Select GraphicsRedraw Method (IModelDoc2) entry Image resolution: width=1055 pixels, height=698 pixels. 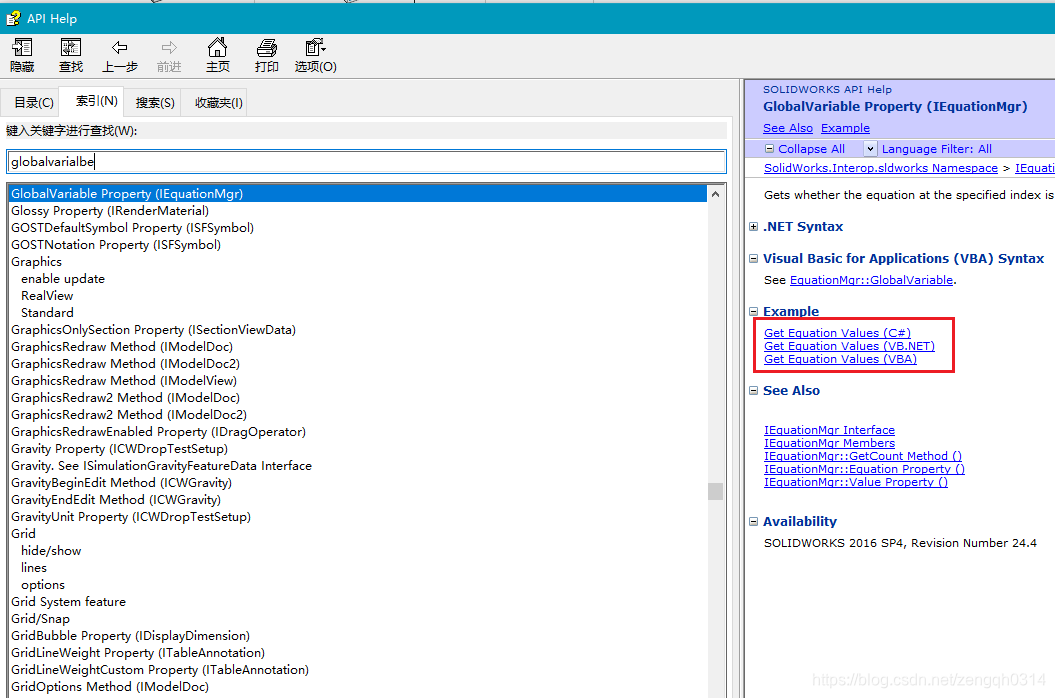tap(125, 363)
